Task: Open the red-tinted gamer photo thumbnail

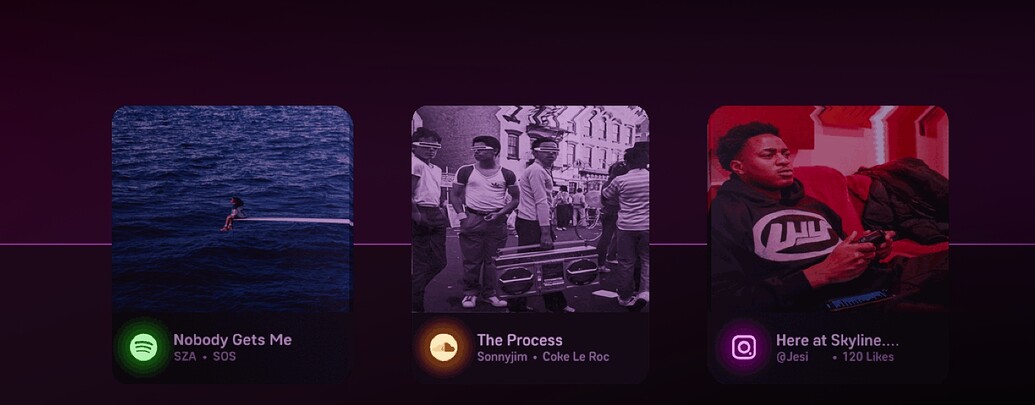Action: tap(828, 209)
